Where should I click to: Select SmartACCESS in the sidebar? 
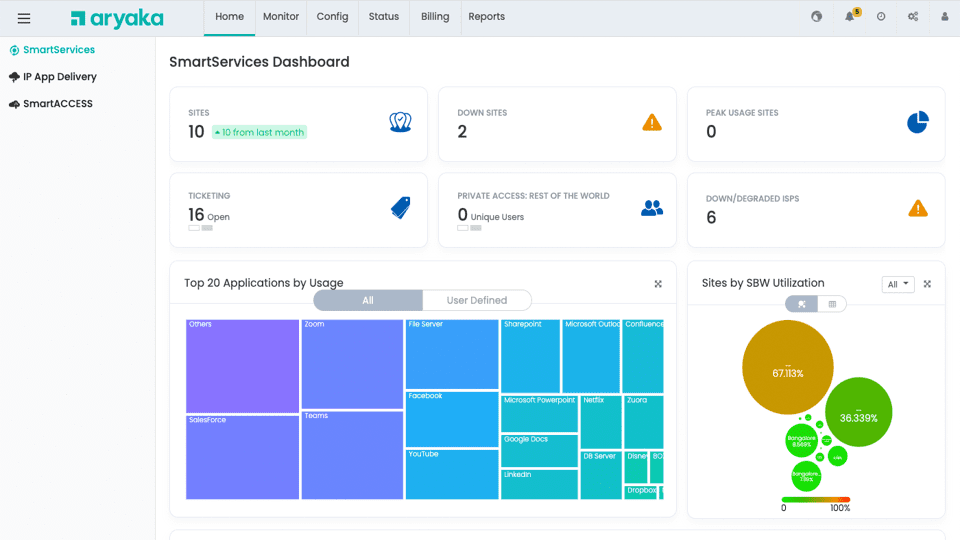58,104
